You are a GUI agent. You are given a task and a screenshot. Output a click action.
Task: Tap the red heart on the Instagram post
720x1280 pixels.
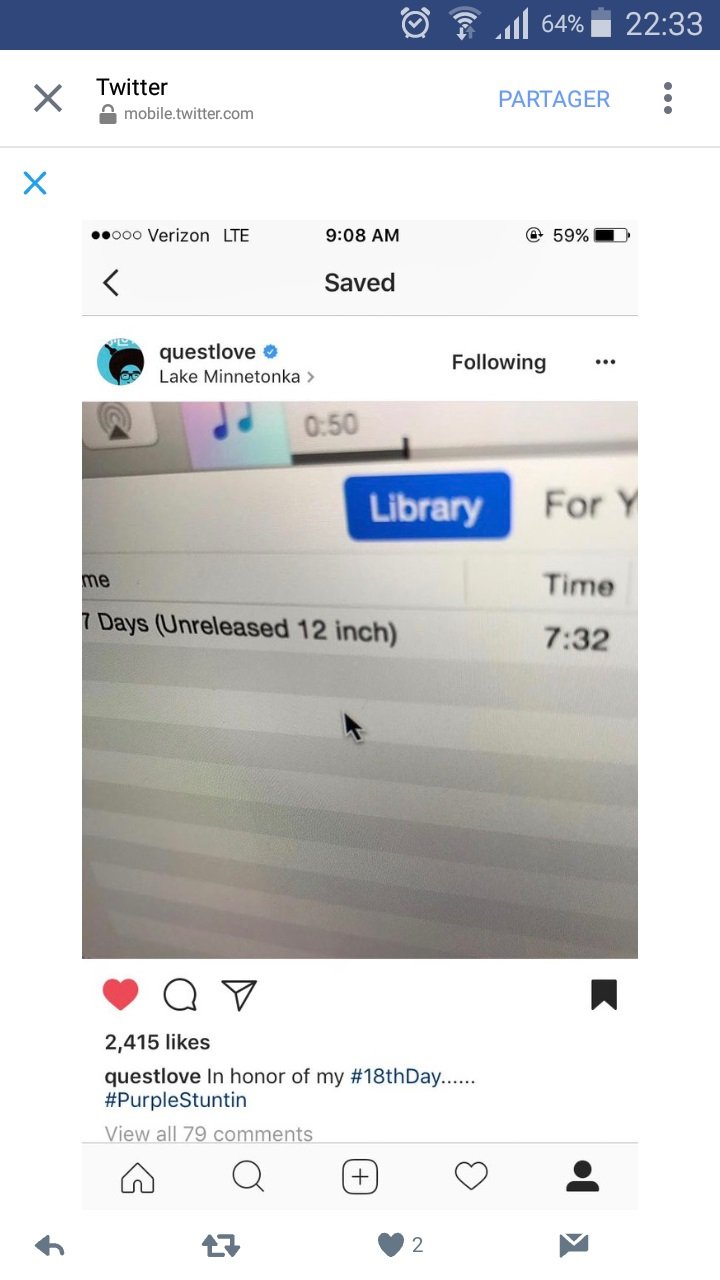120,994
